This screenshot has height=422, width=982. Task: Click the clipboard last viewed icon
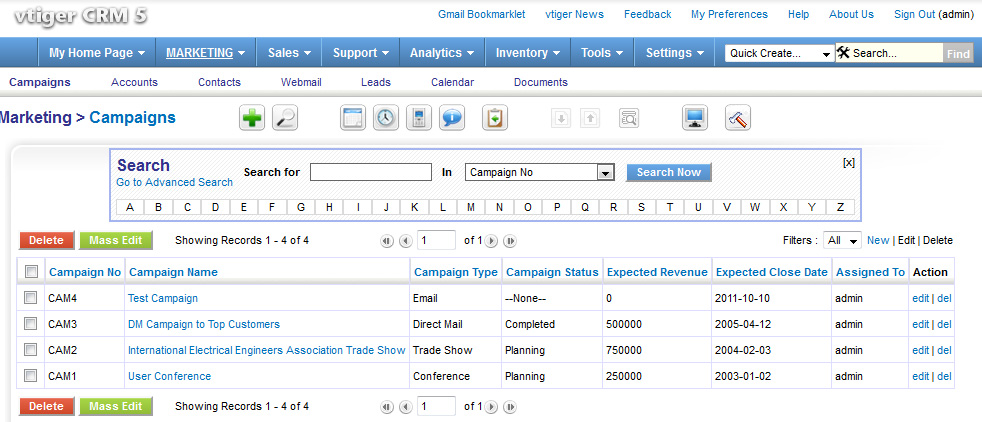495,118
